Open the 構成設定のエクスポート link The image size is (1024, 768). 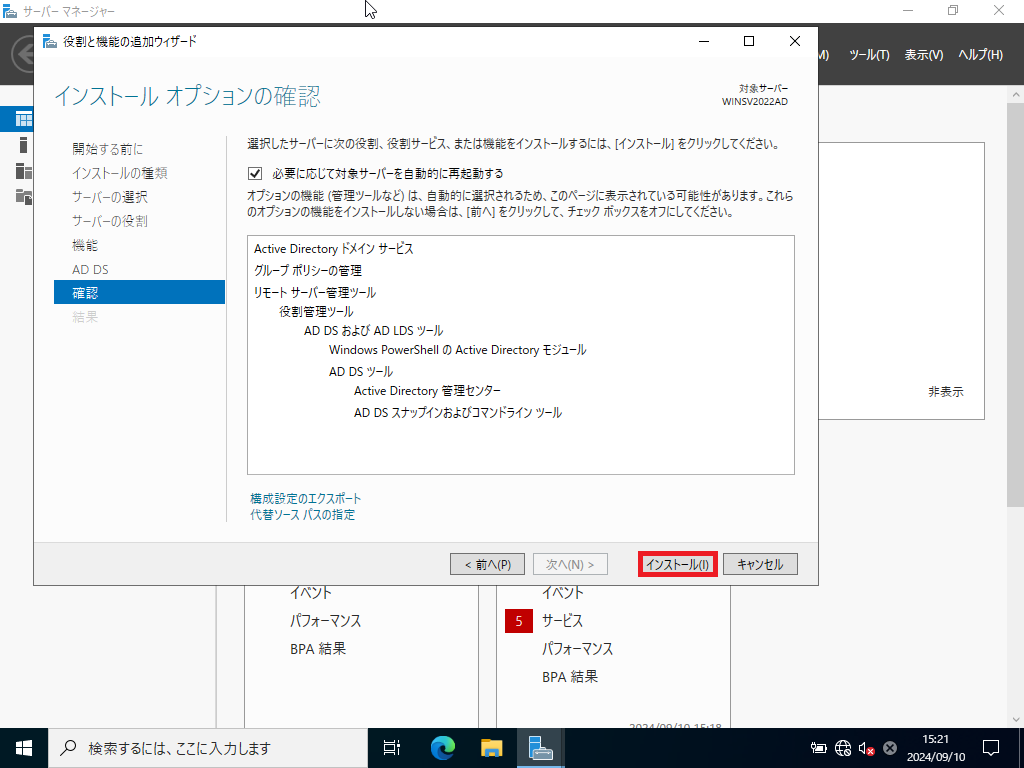(x=306, y=498)
